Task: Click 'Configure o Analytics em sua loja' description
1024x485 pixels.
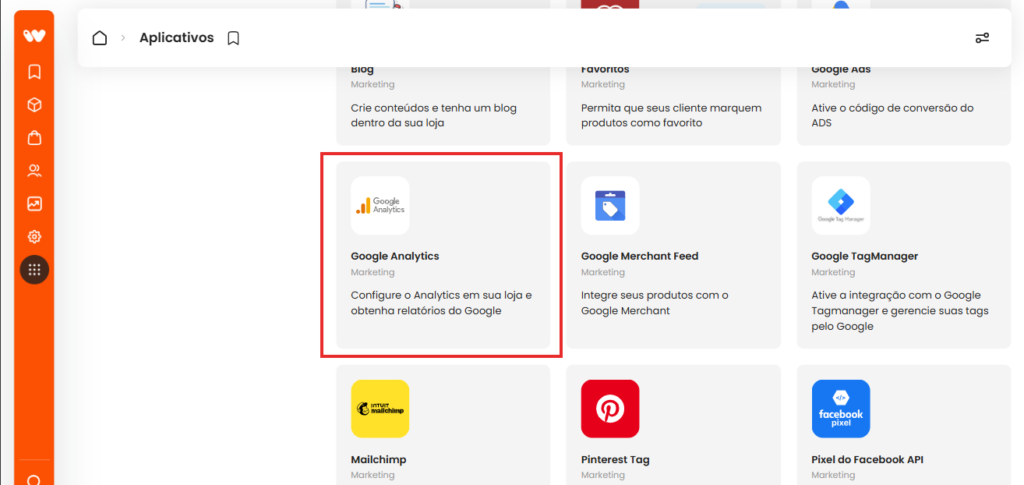Action: pos(441,303)
